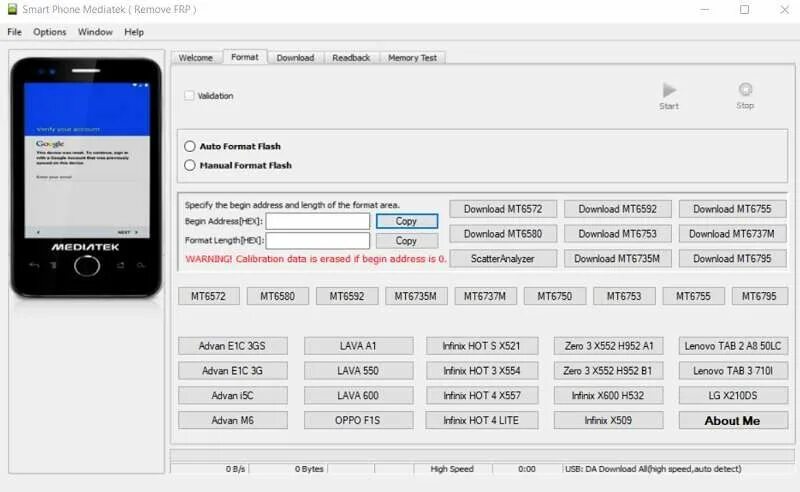Select Infinix X600 H532 device

click(x=609, y=396)
